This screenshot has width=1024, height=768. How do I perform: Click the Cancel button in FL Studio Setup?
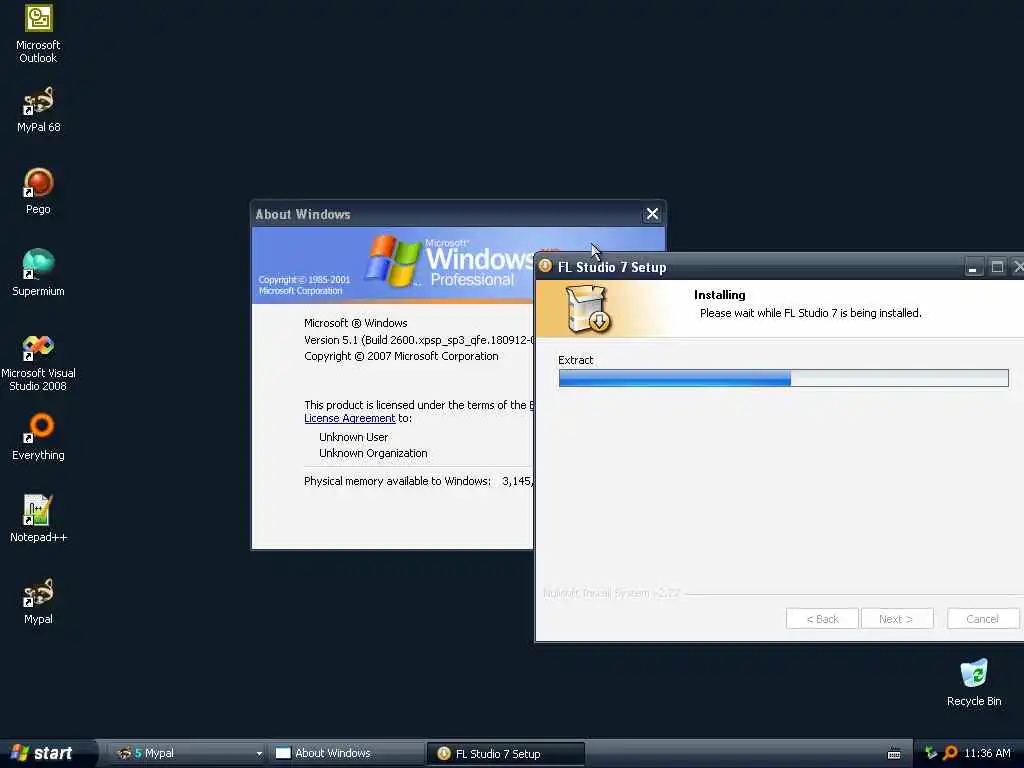(982, 618)
